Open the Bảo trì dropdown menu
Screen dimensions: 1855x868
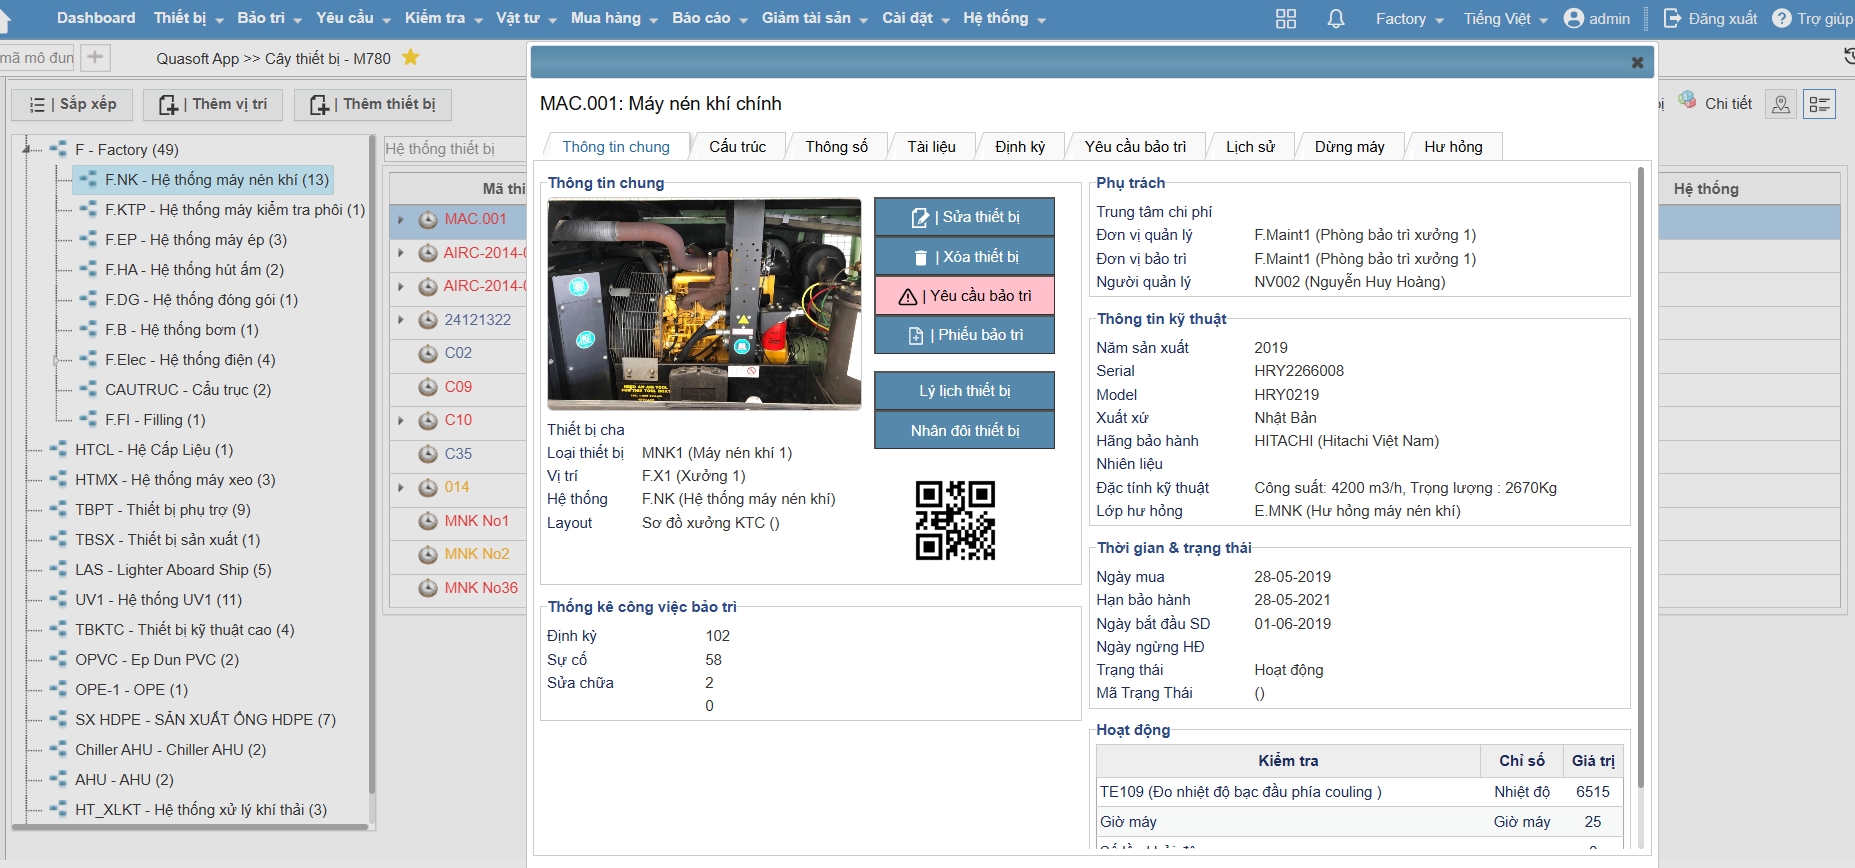pyautogui.click(x=269, y=18)
